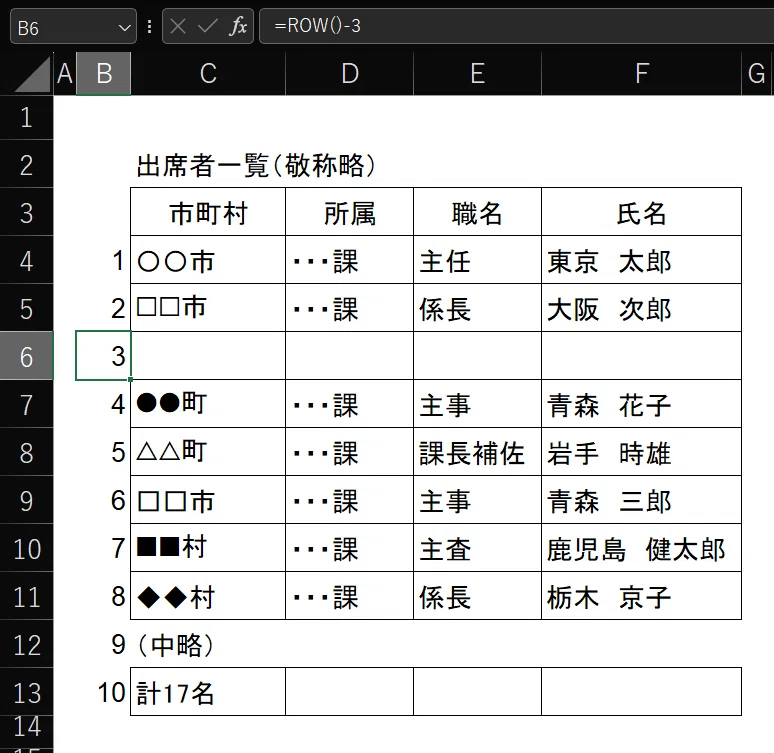Click the formula bar enter checkmark icon
Viewport: 774px width, 753px height.
click(207, 26)
